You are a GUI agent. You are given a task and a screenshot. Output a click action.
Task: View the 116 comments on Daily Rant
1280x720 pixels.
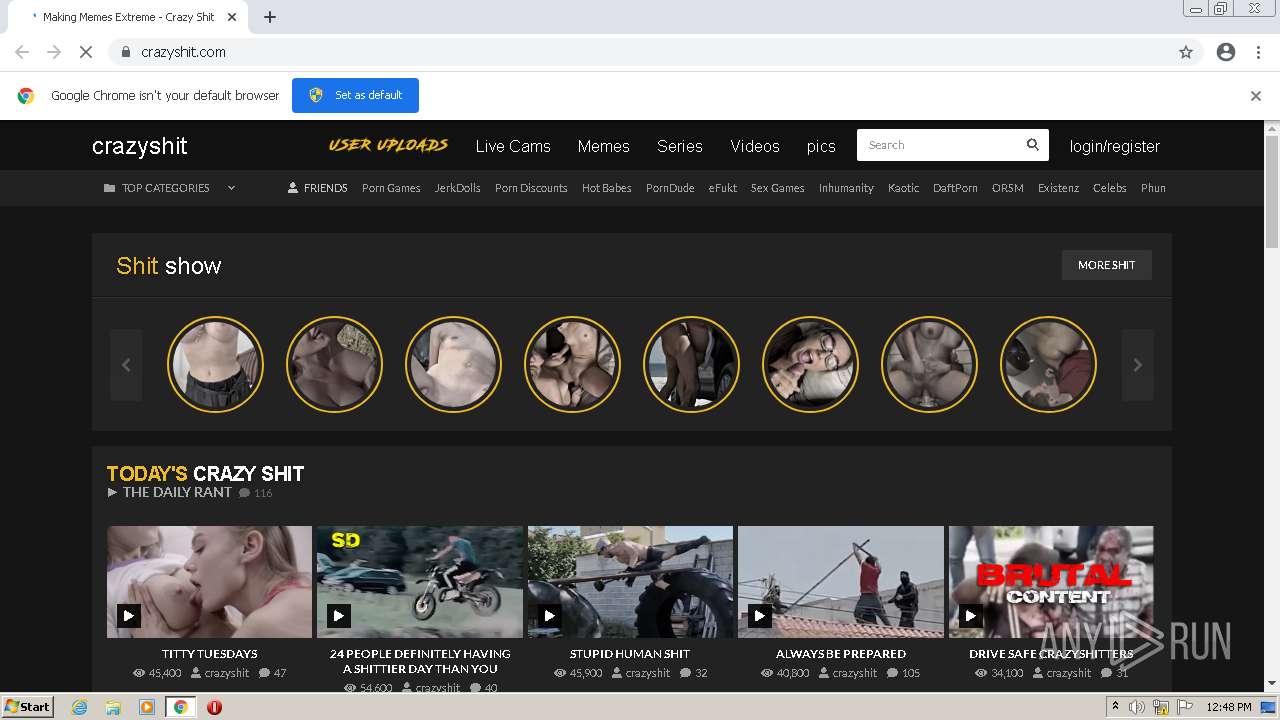(255, 493)
